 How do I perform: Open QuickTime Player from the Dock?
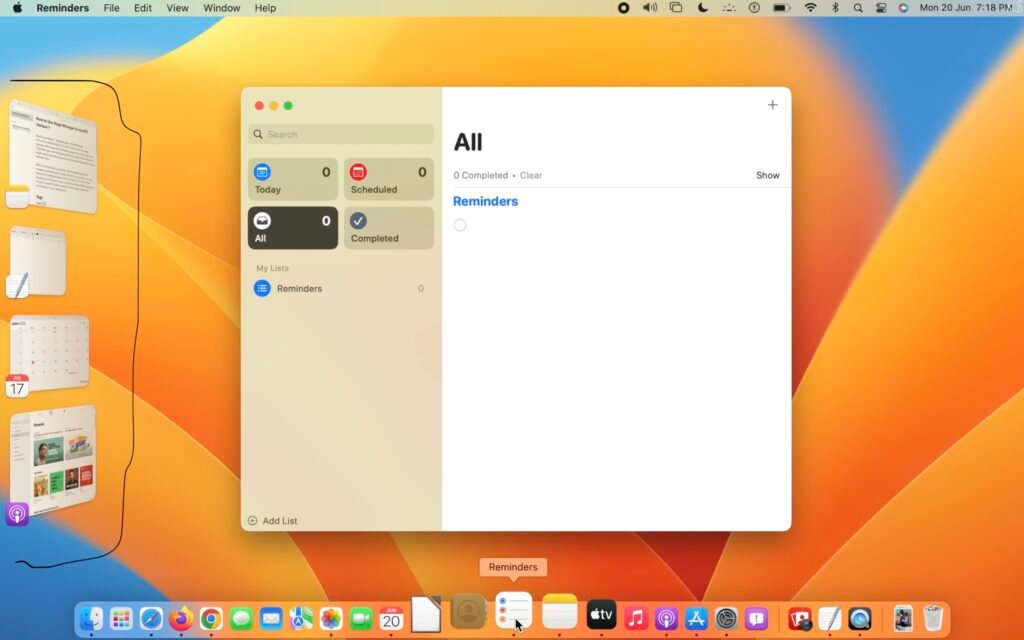click(x=859, y=618)
